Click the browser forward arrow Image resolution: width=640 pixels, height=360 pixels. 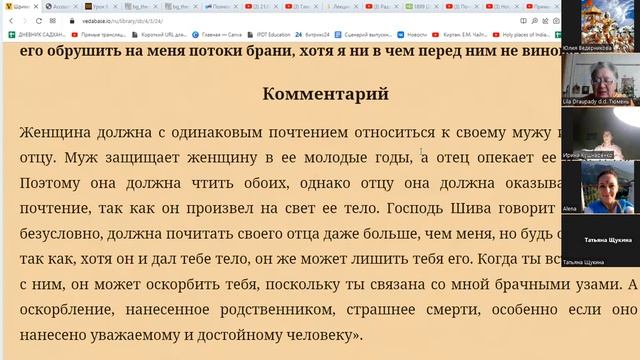25,21
